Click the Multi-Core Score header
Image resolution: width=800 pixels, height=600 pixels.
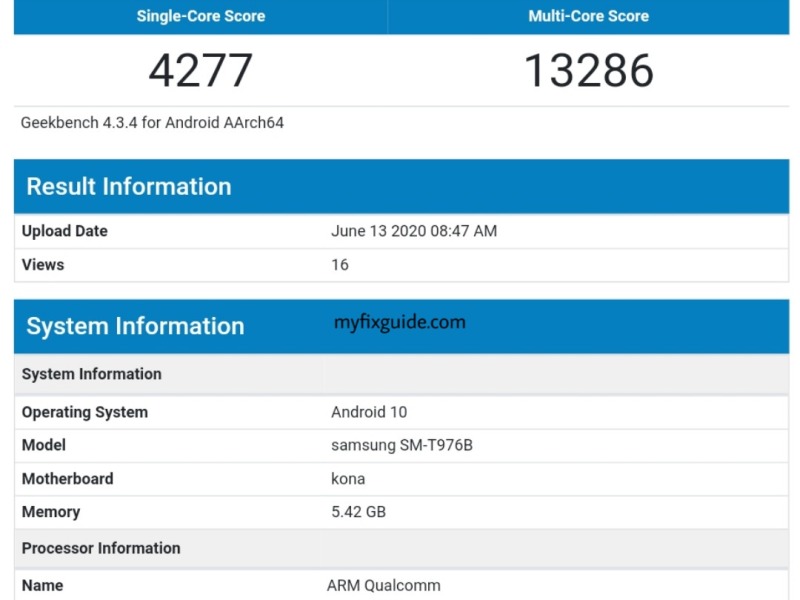click(x=588, y=16)
